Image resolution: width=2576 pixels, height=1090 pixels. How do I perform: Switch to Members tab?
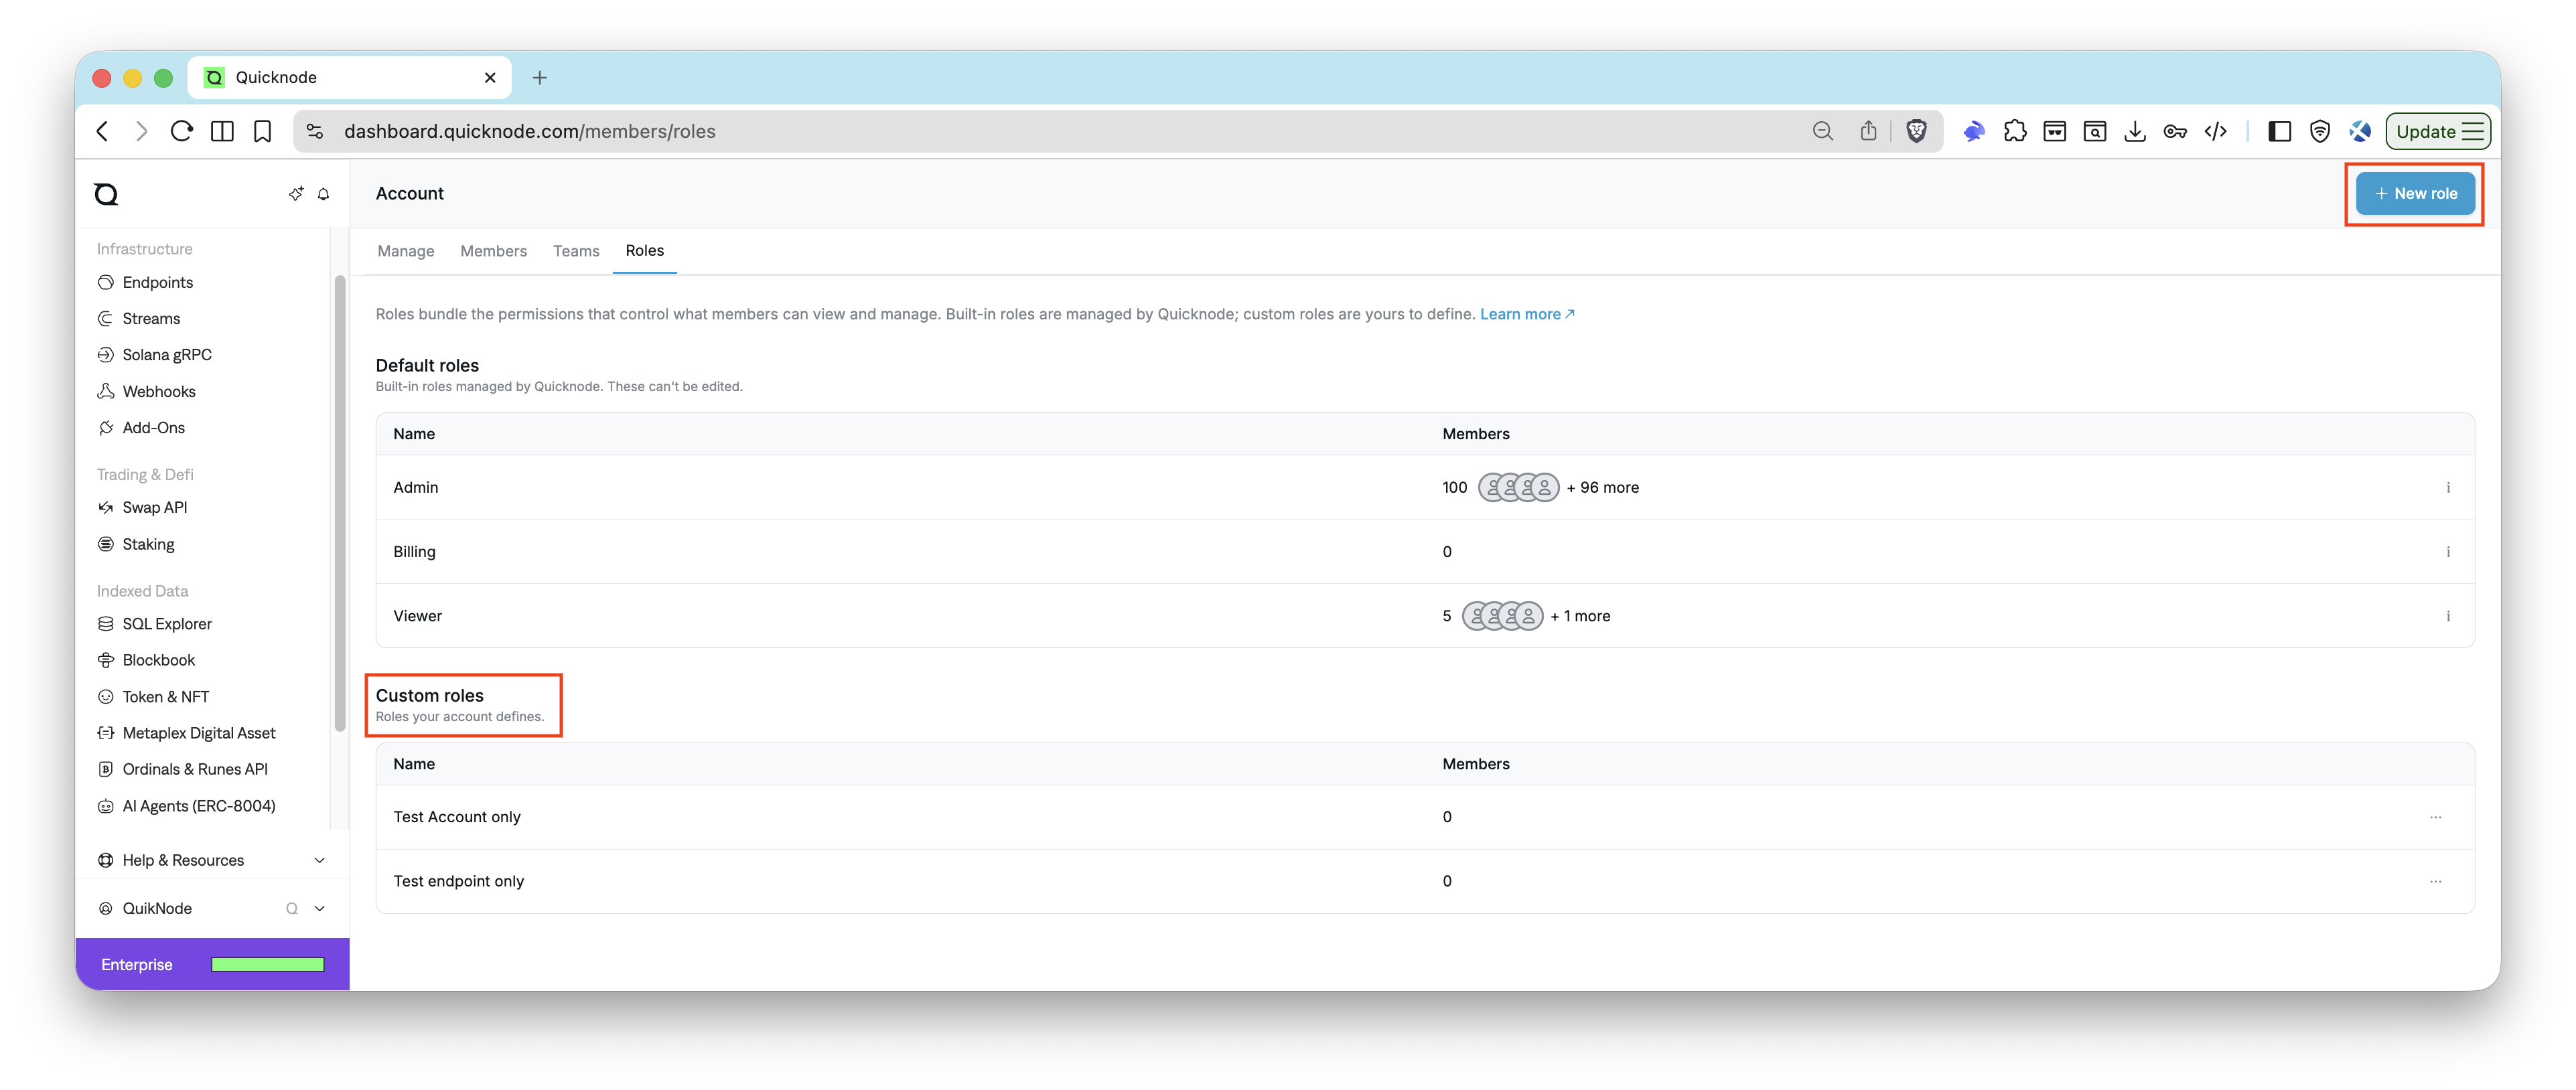coord(493,251)
